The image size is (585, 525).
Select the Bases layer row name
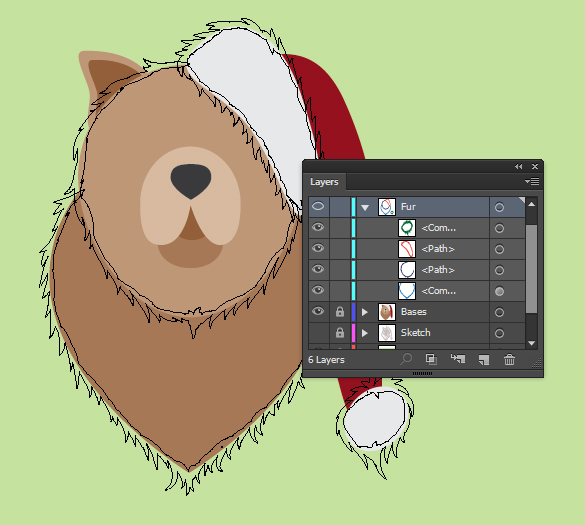click(413, 312)
